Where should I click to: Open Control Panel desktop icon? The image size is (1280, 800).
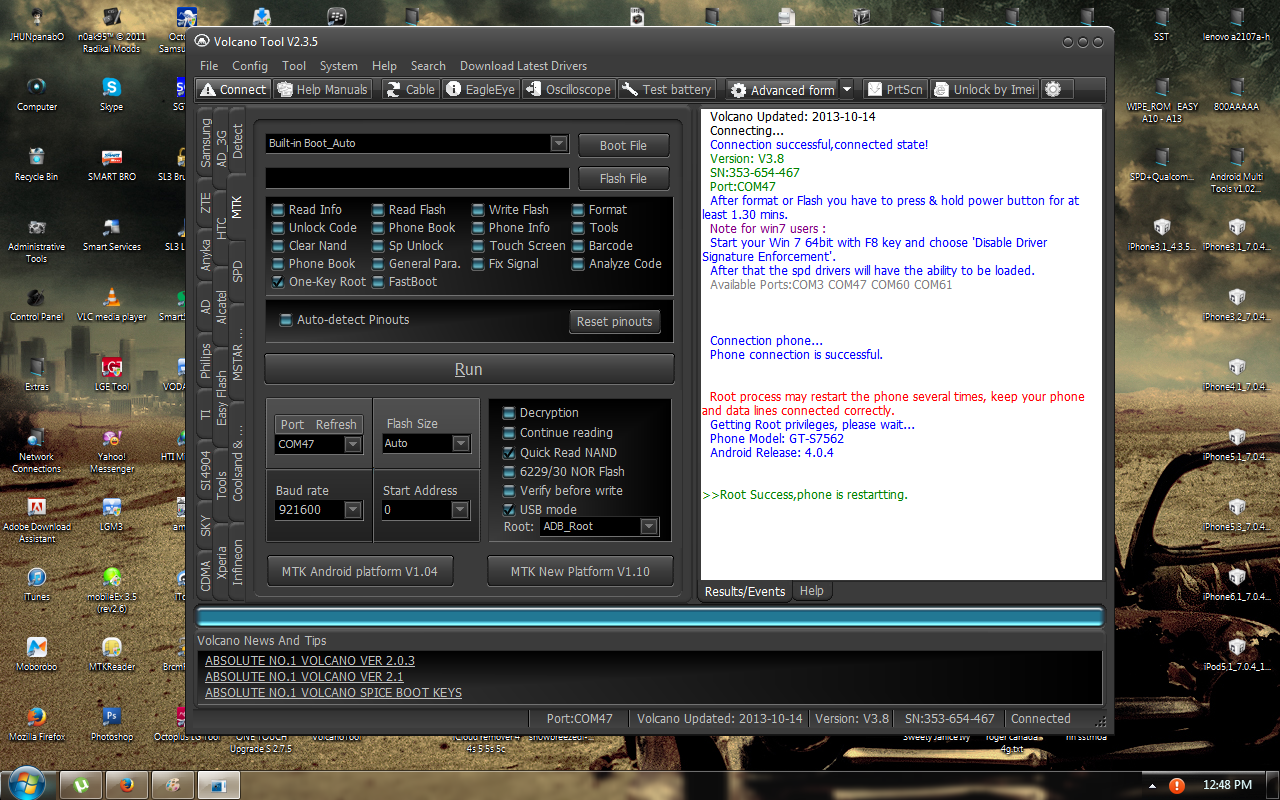coord(37,302)
